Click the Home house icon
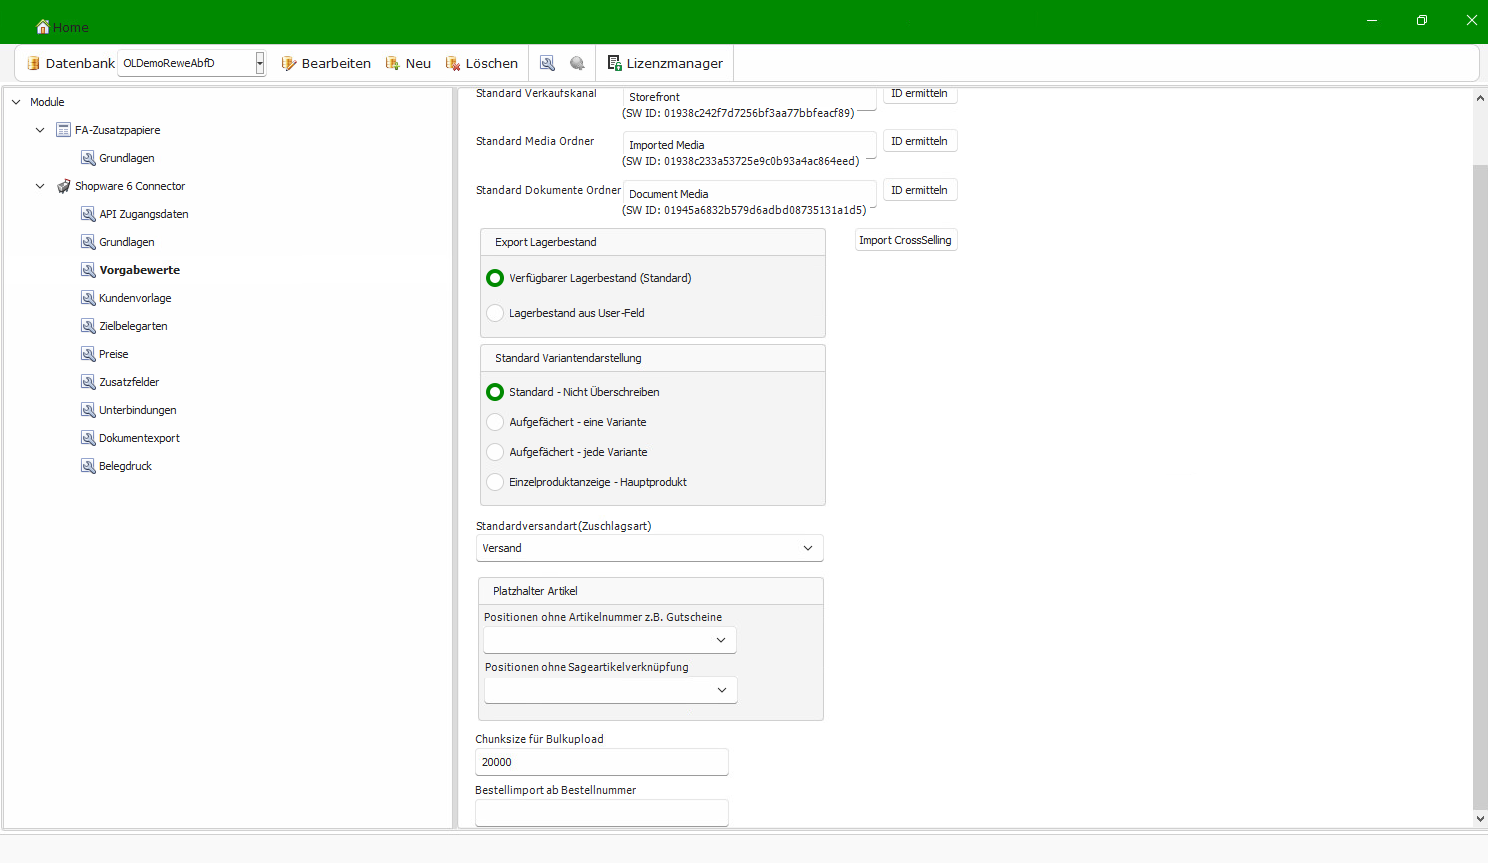 [43, 27]
